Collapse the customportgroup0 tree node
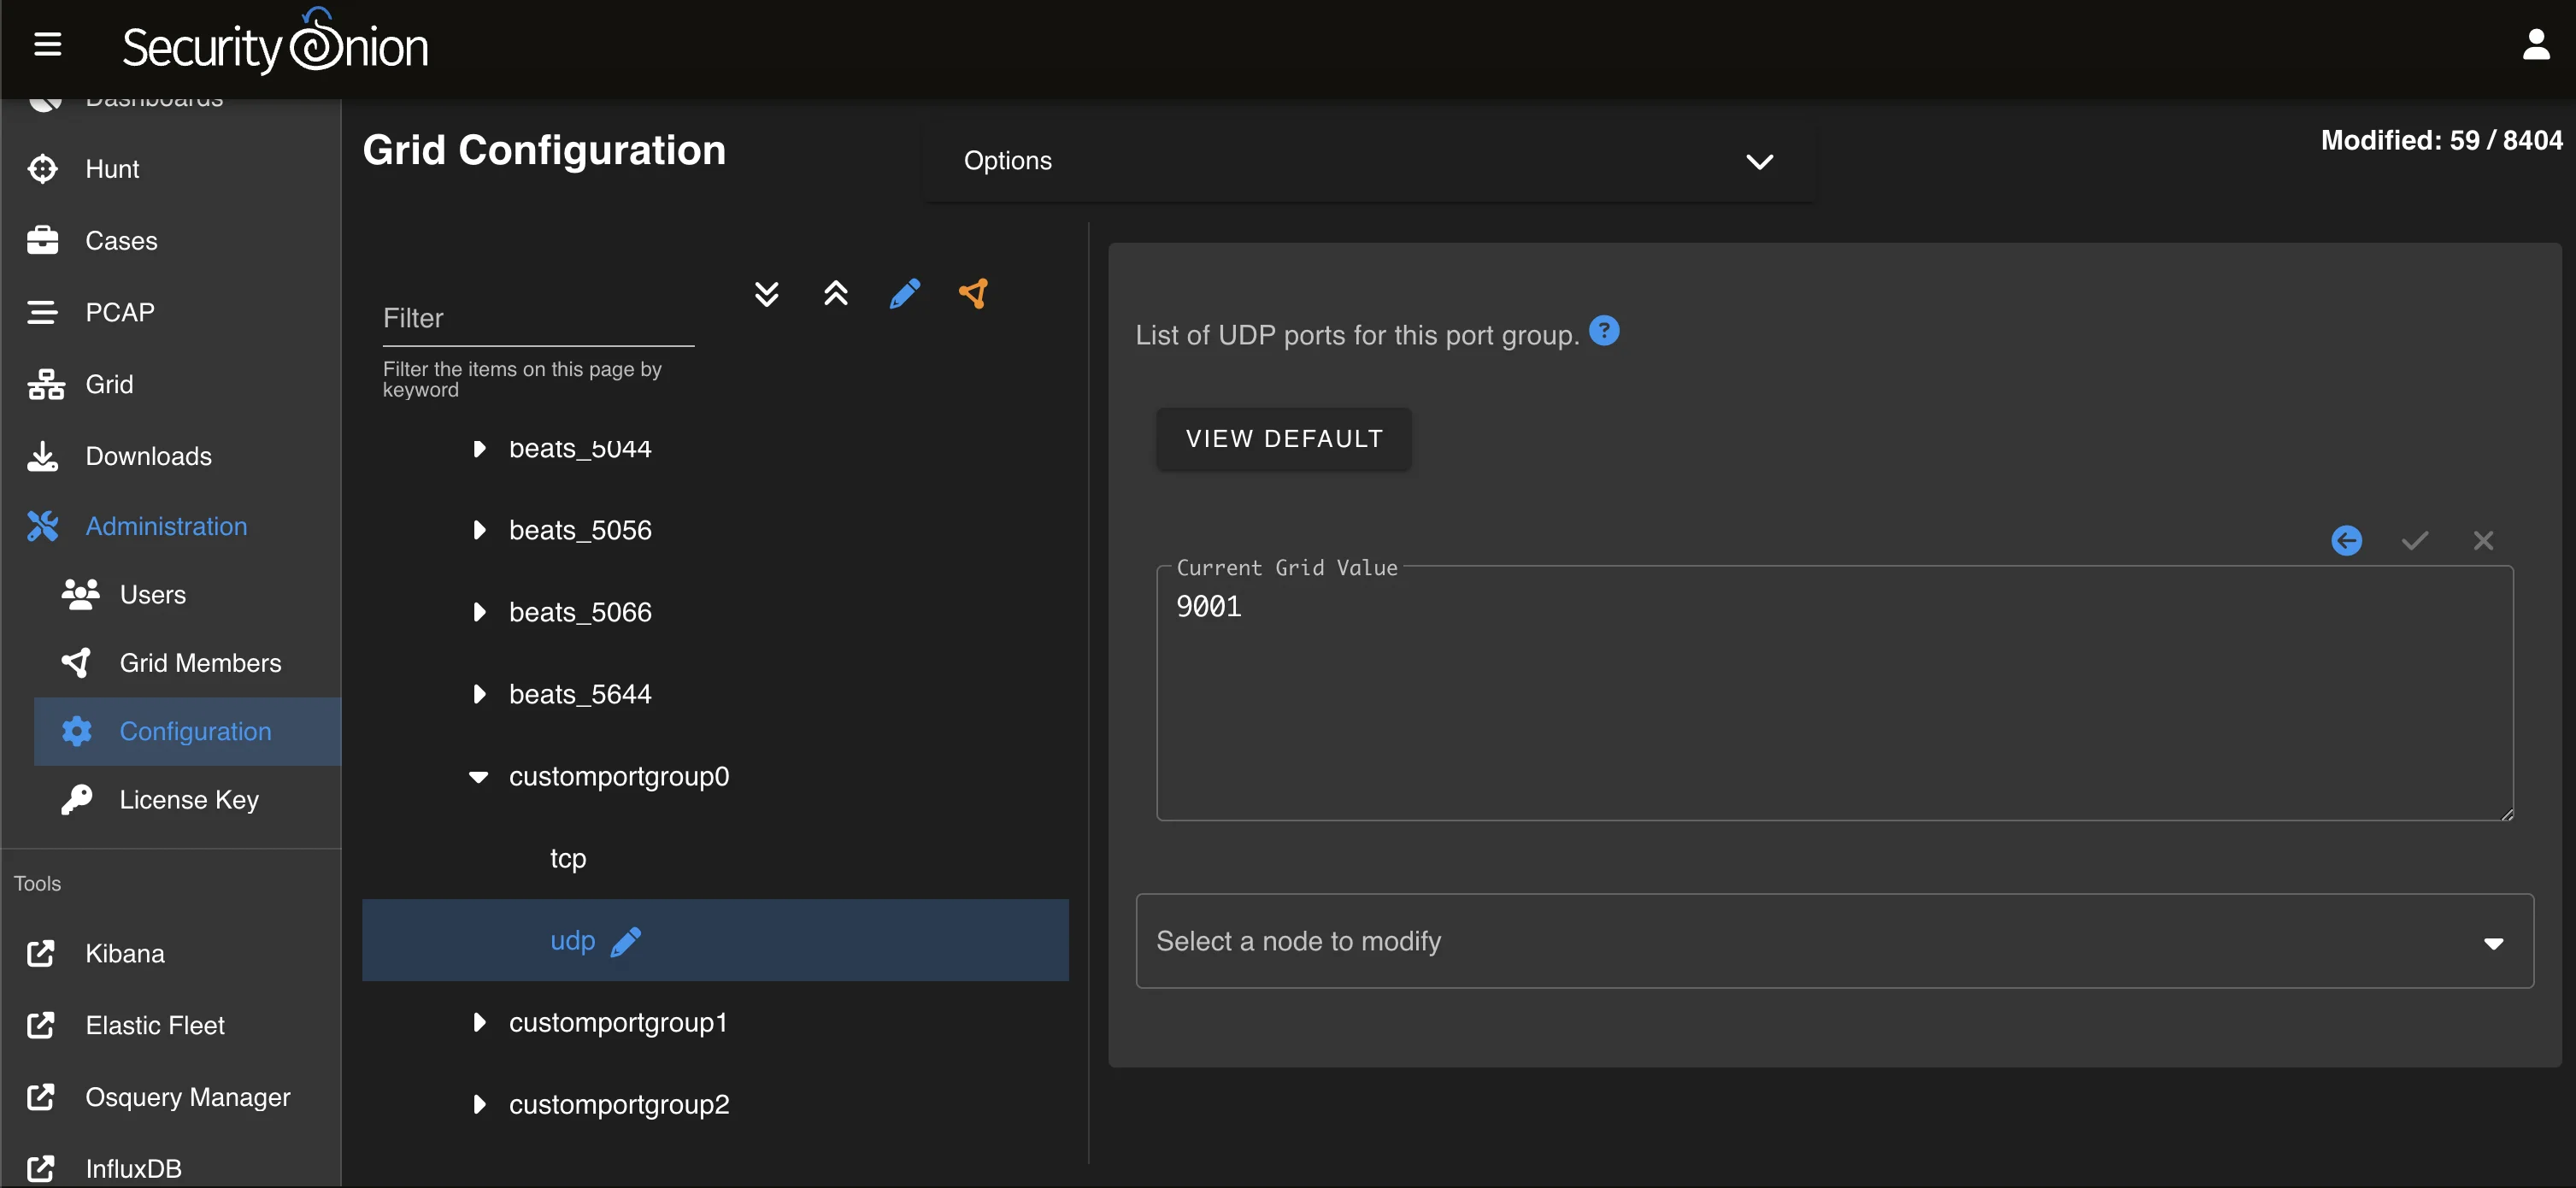2576x1188 pixels. pos(478,777)
